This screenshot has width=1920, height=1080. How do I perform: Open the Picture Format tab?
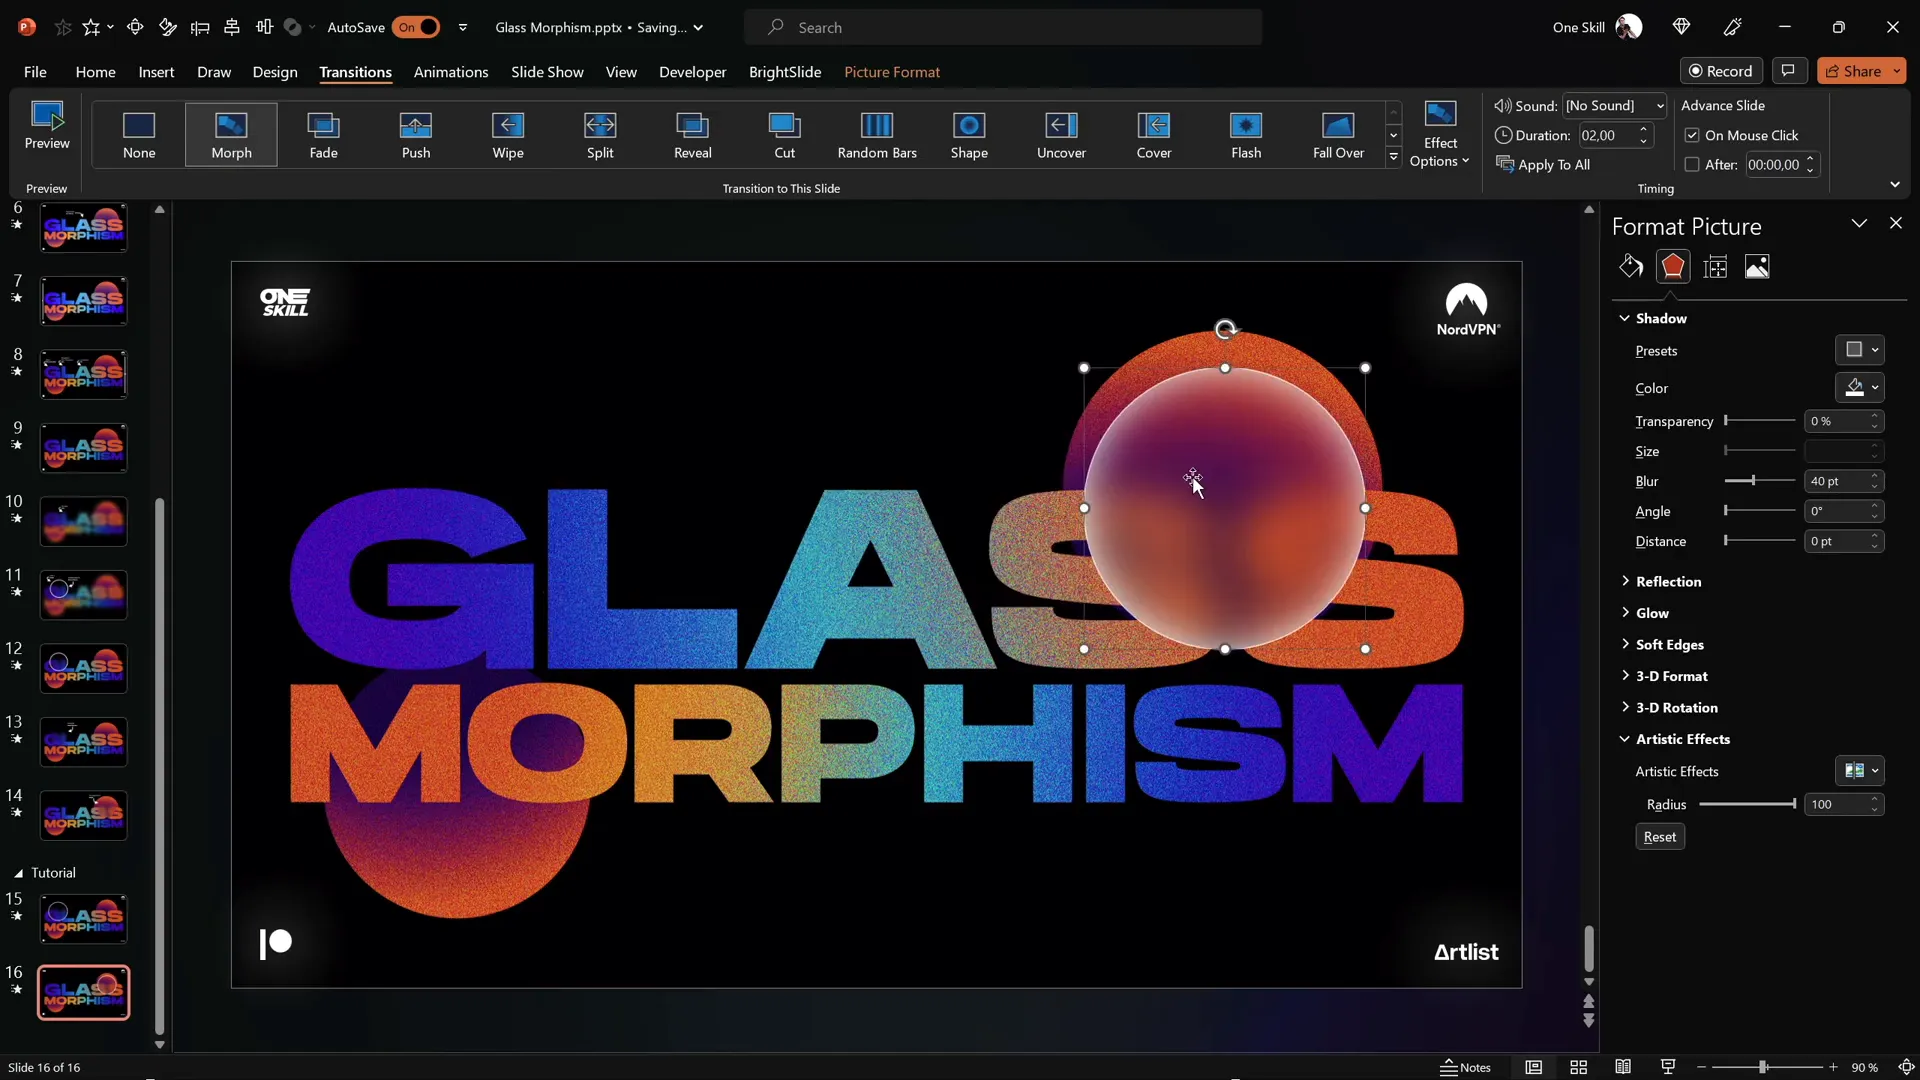892,72
